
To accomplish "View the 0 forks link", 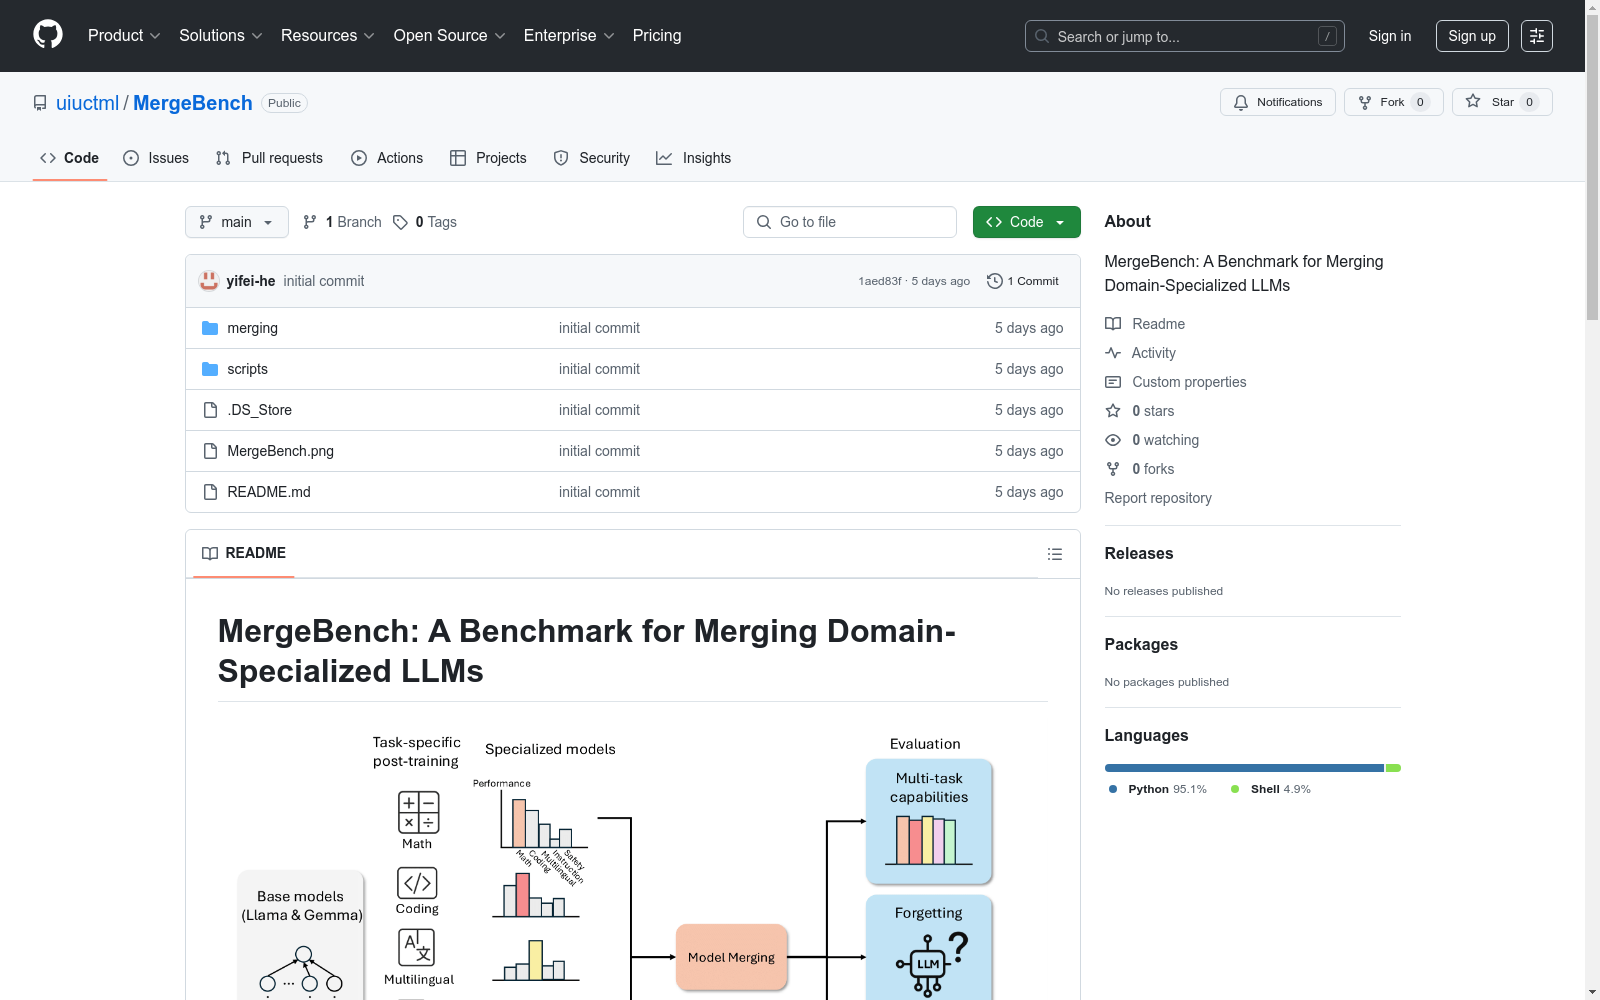I will (x=1140, y=469).
